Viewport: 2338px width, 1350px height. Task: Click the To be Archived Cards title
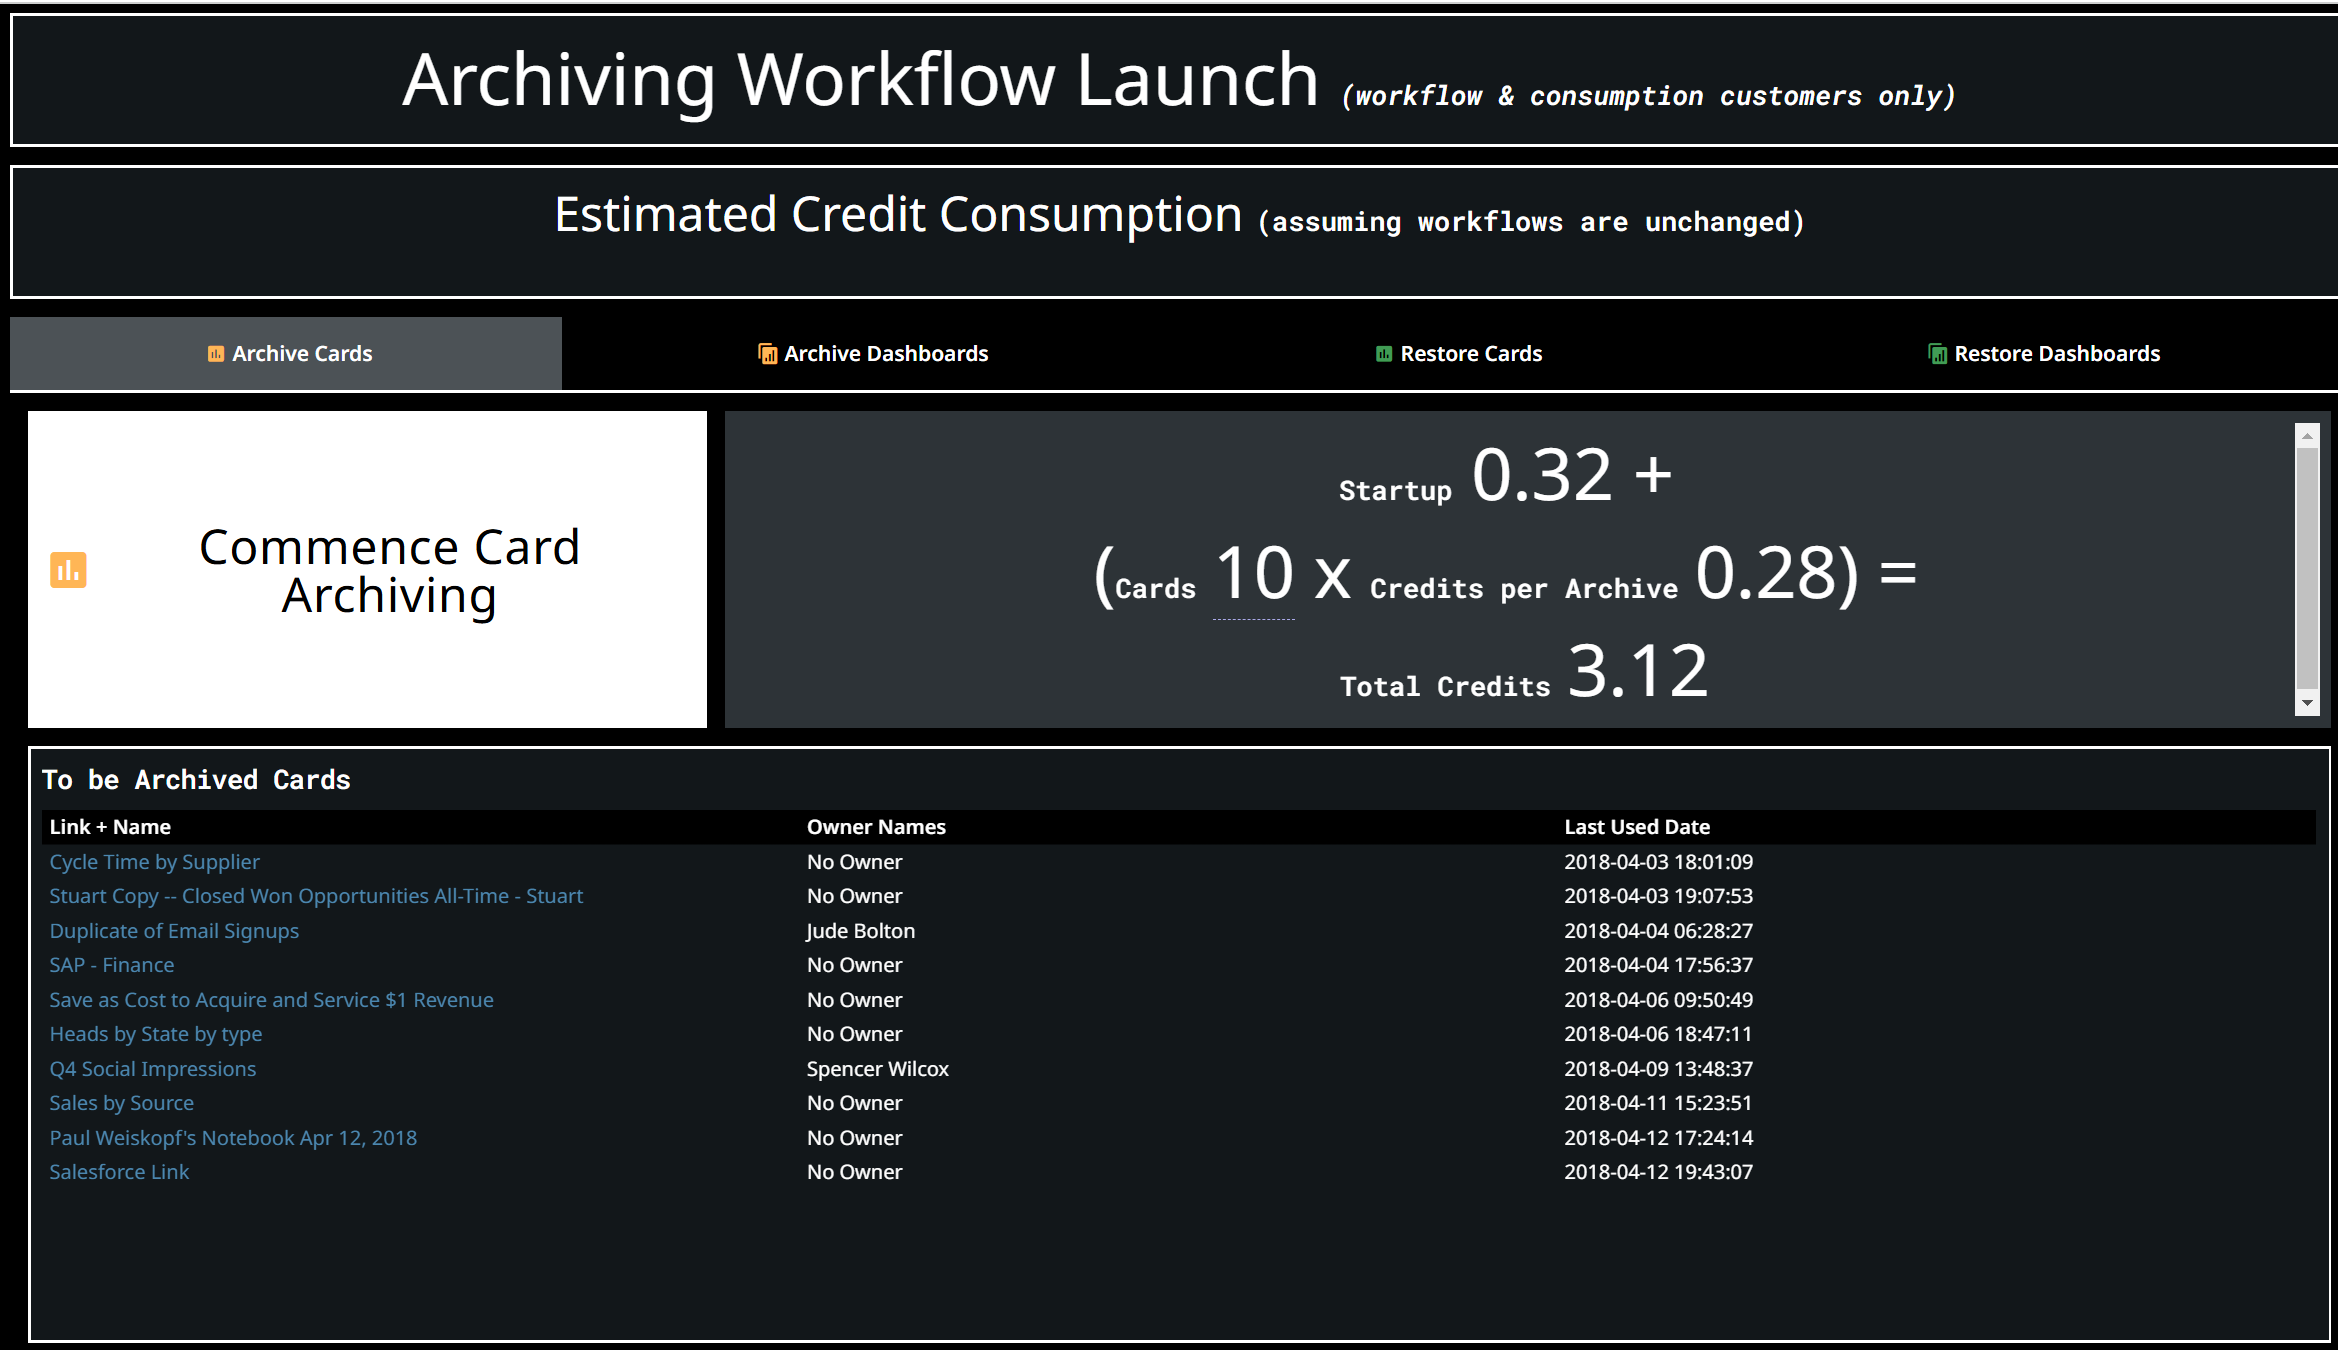[196, 780]
